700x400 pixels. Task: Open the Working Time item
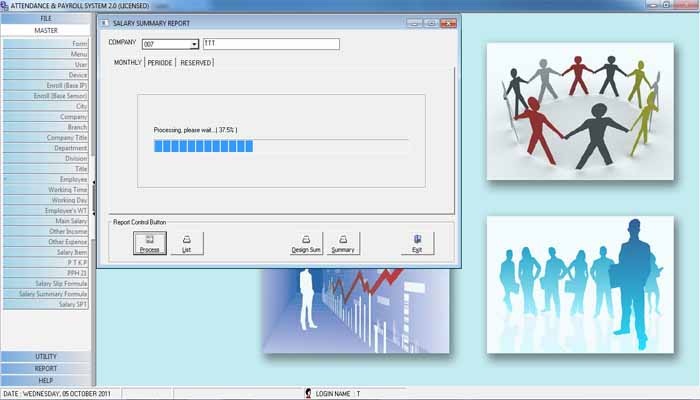click(46, 189)
